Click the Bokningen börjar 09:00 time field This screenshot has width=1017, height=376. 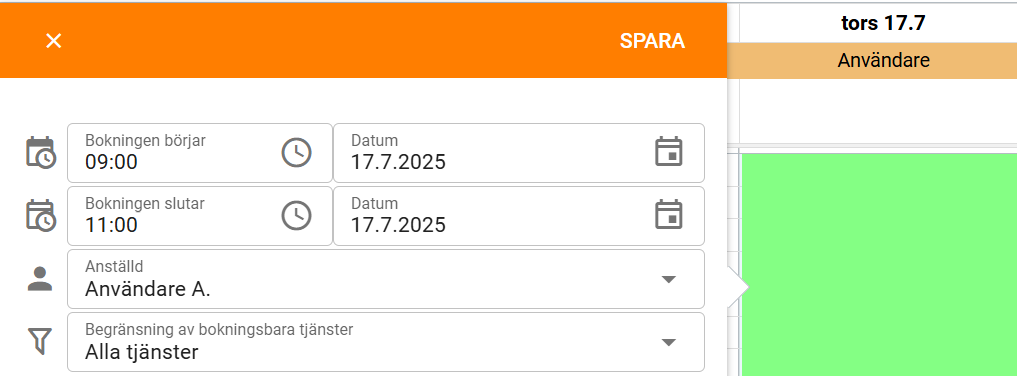(200, 153)
